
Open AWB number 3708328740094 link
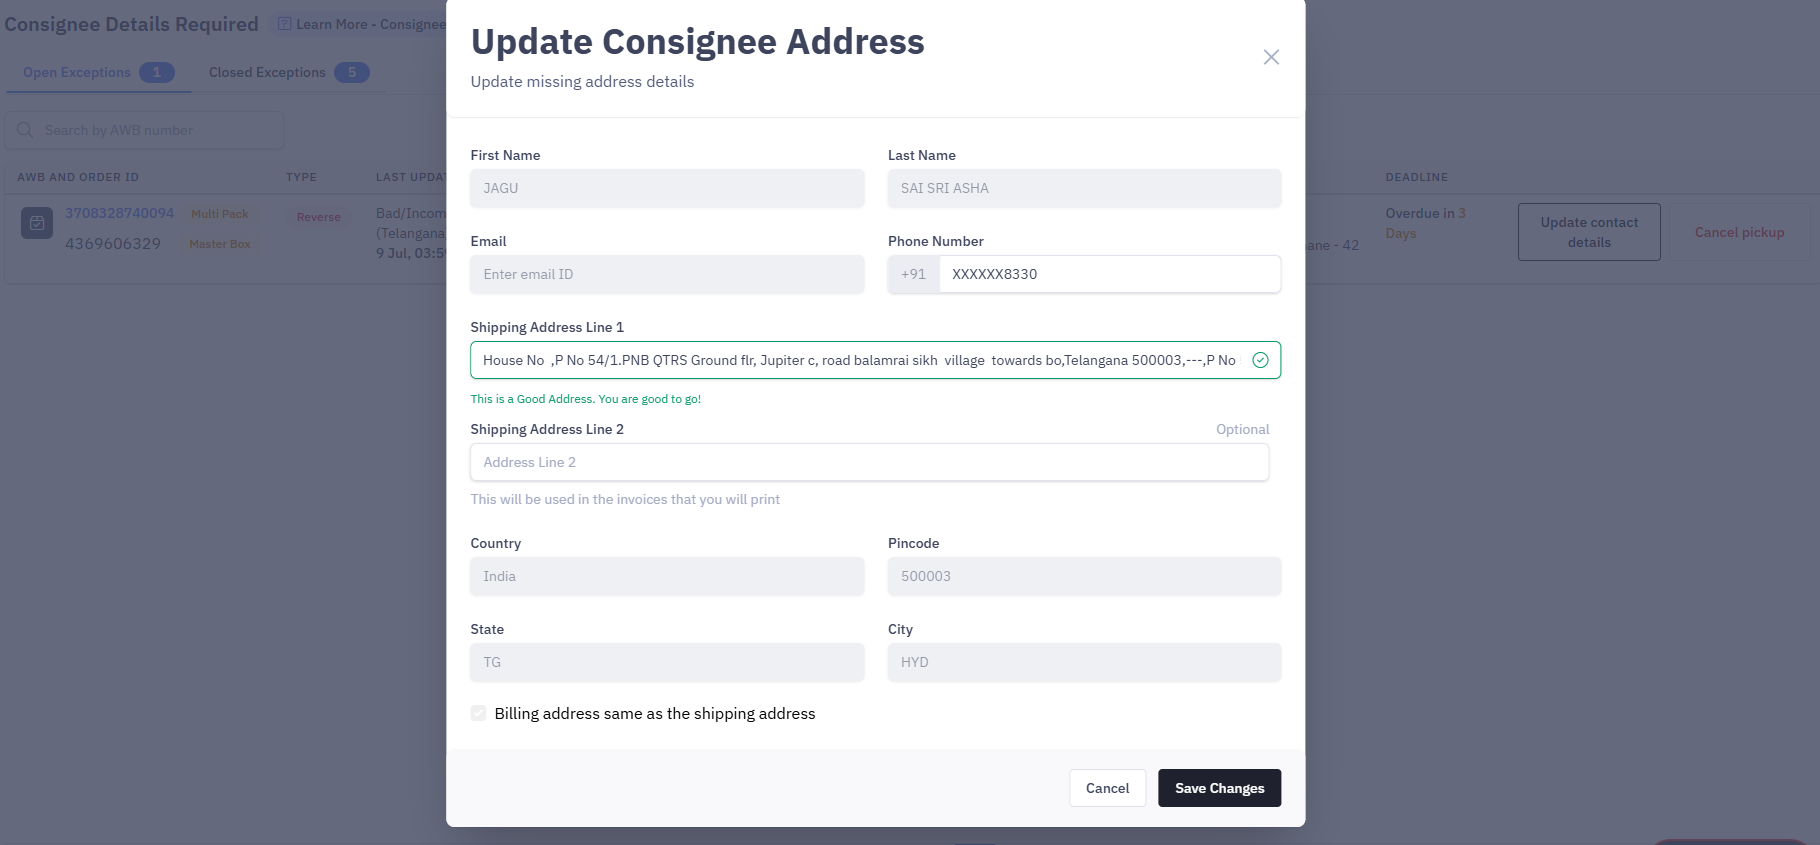point(119,213)
